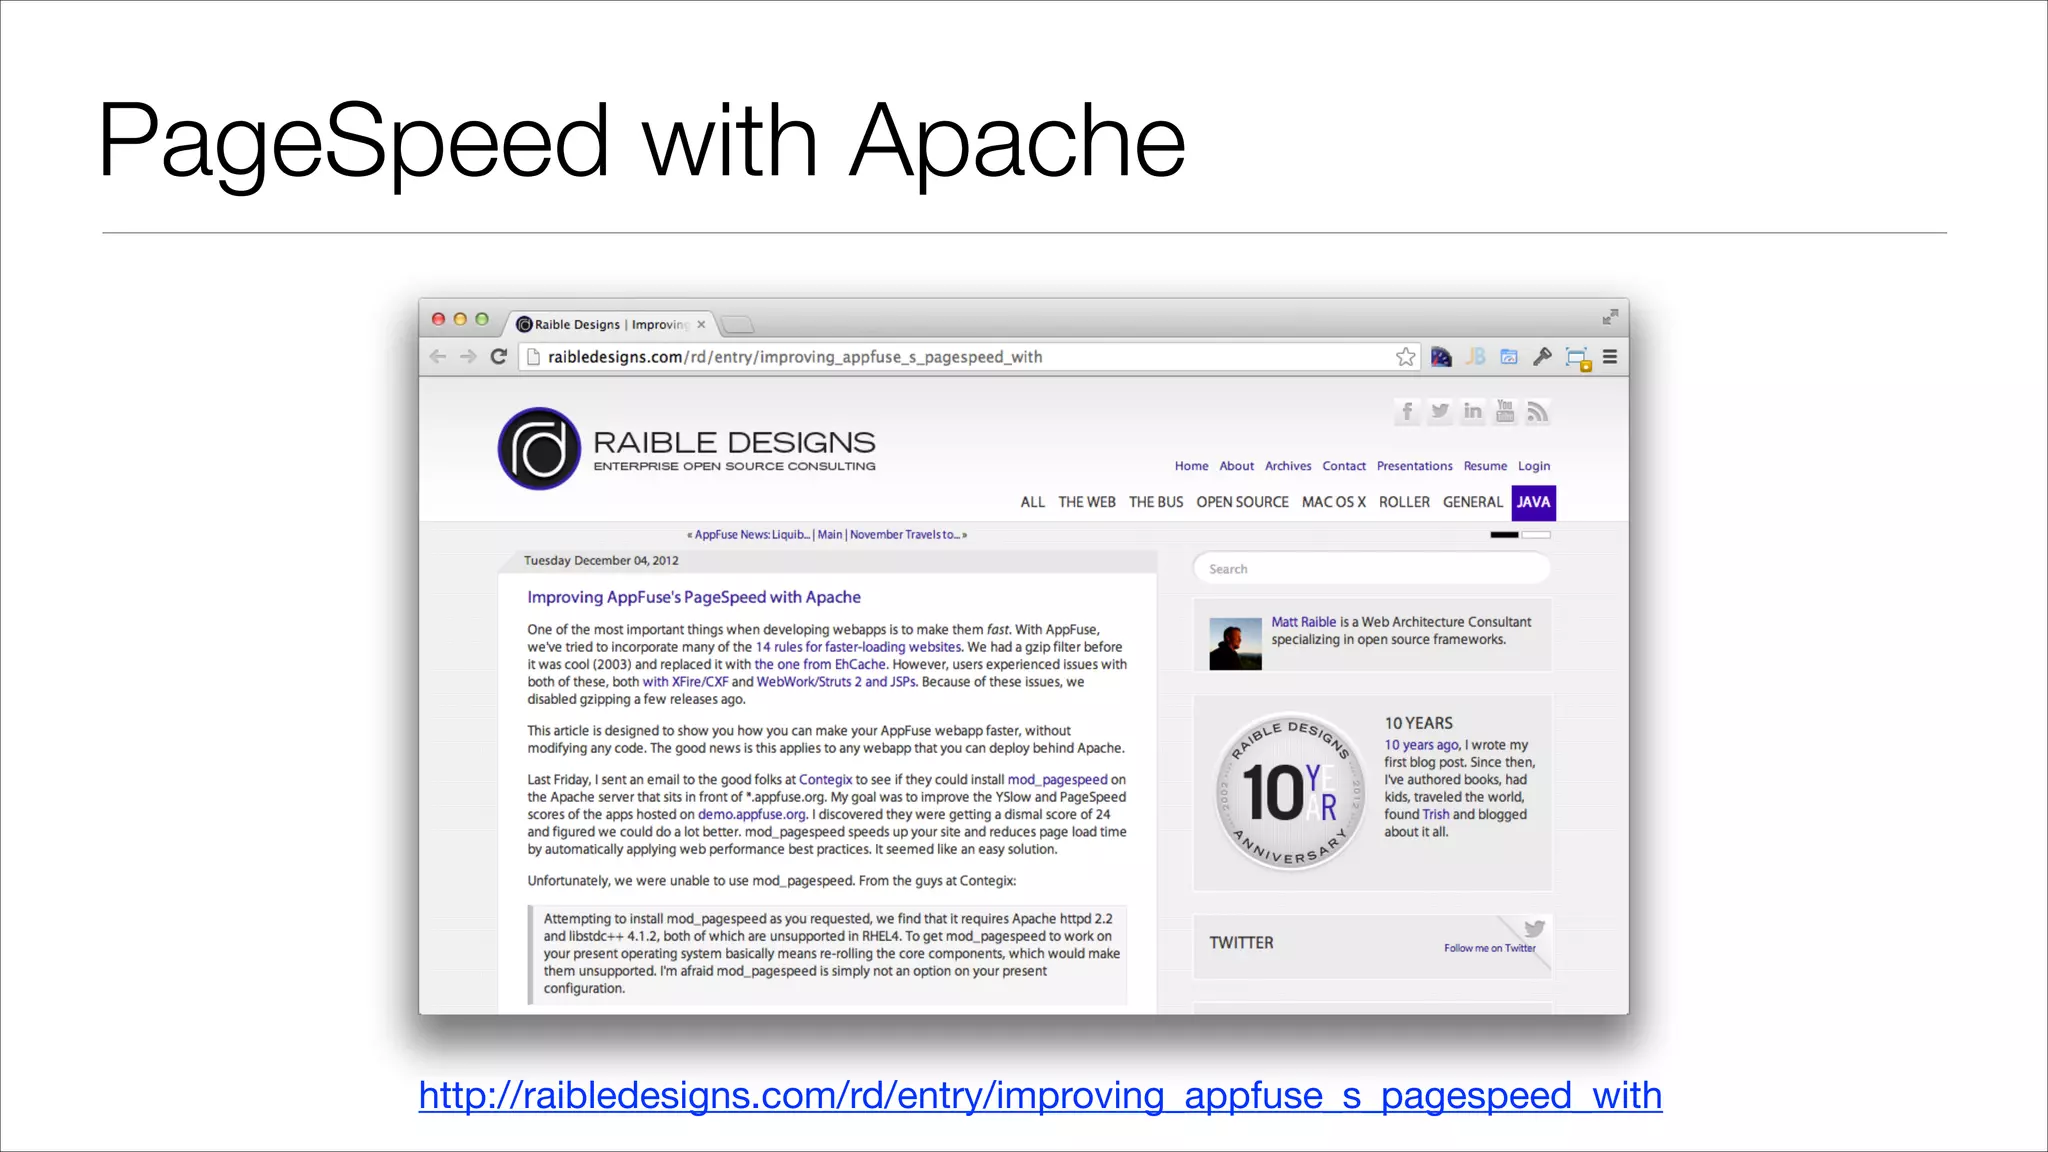Click Follow me on Twitter link

[1489, 948]
